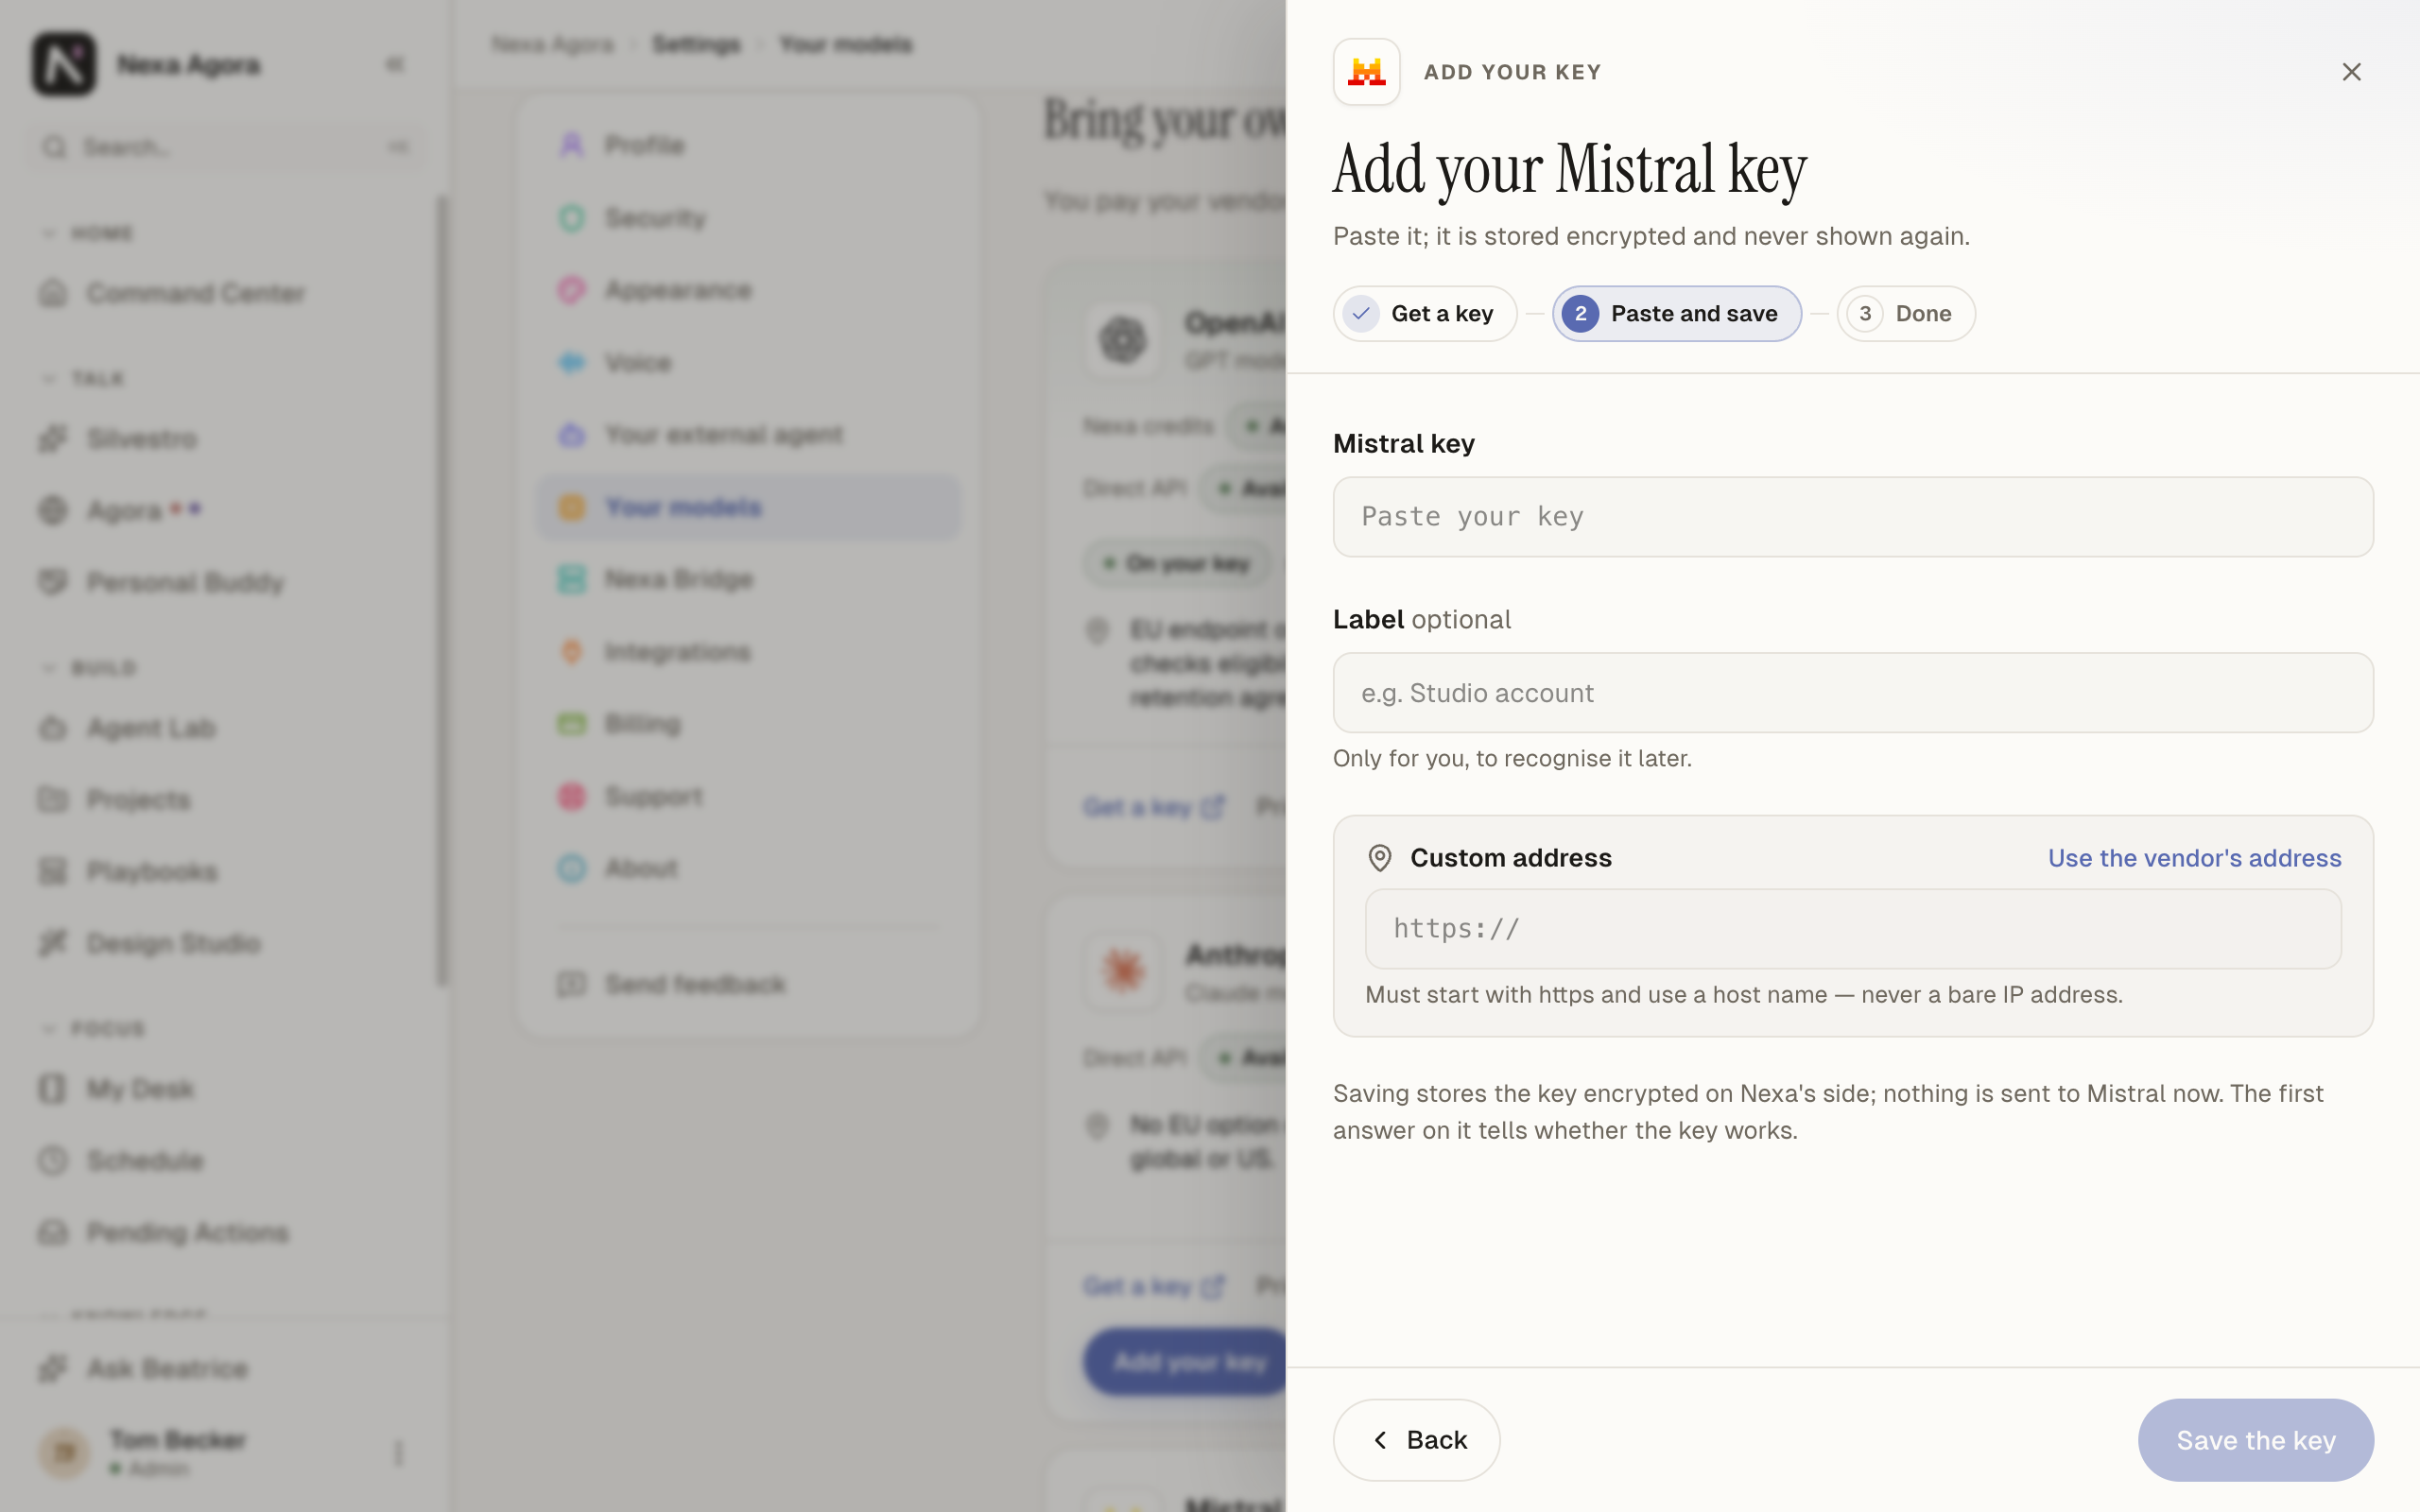Screen dimensions: 2420x1512
Task: Go Back to the previous step
Action: tap(1416, 1440)
